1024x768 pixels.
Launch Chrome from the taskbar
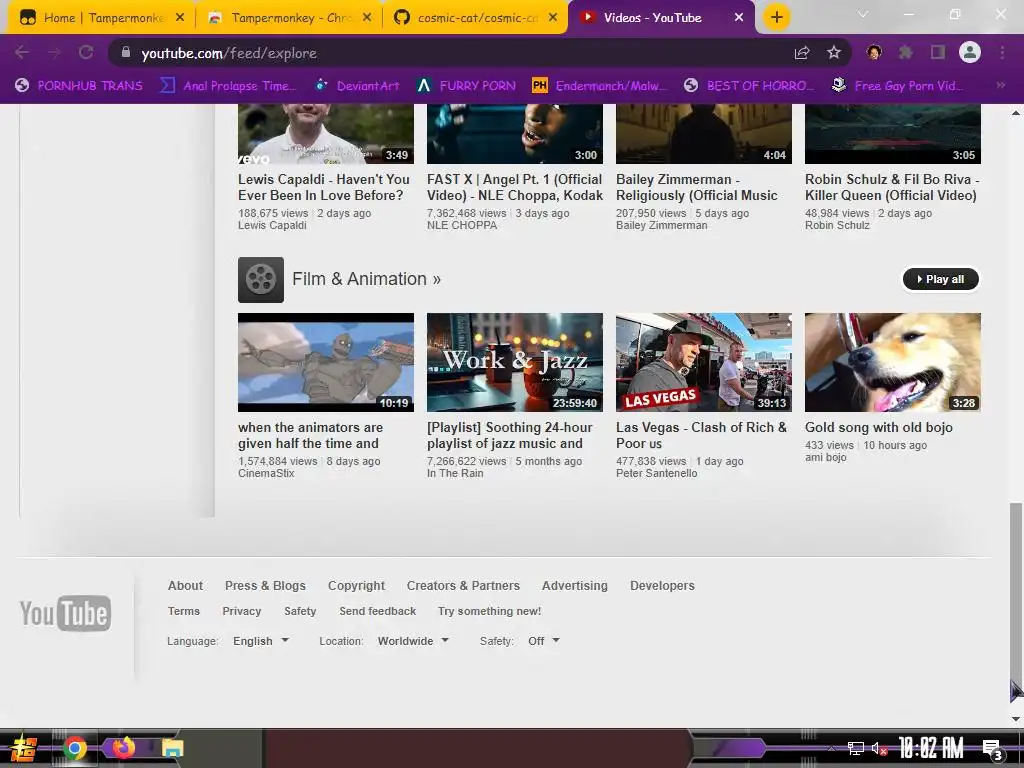pyautogui.click(x=75, y=748)
